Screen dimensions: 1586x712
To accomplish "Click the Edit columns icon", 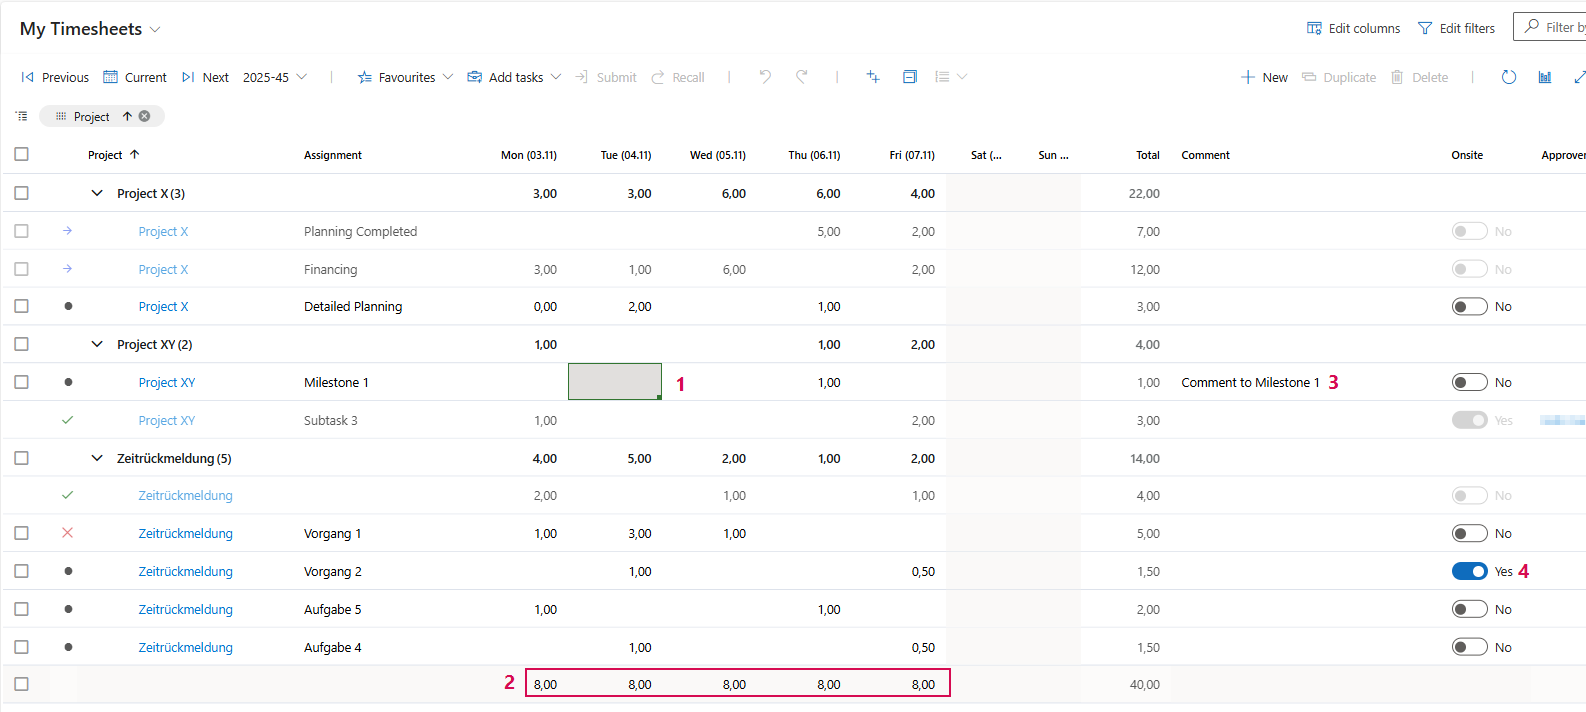I will coord(1314,28).
